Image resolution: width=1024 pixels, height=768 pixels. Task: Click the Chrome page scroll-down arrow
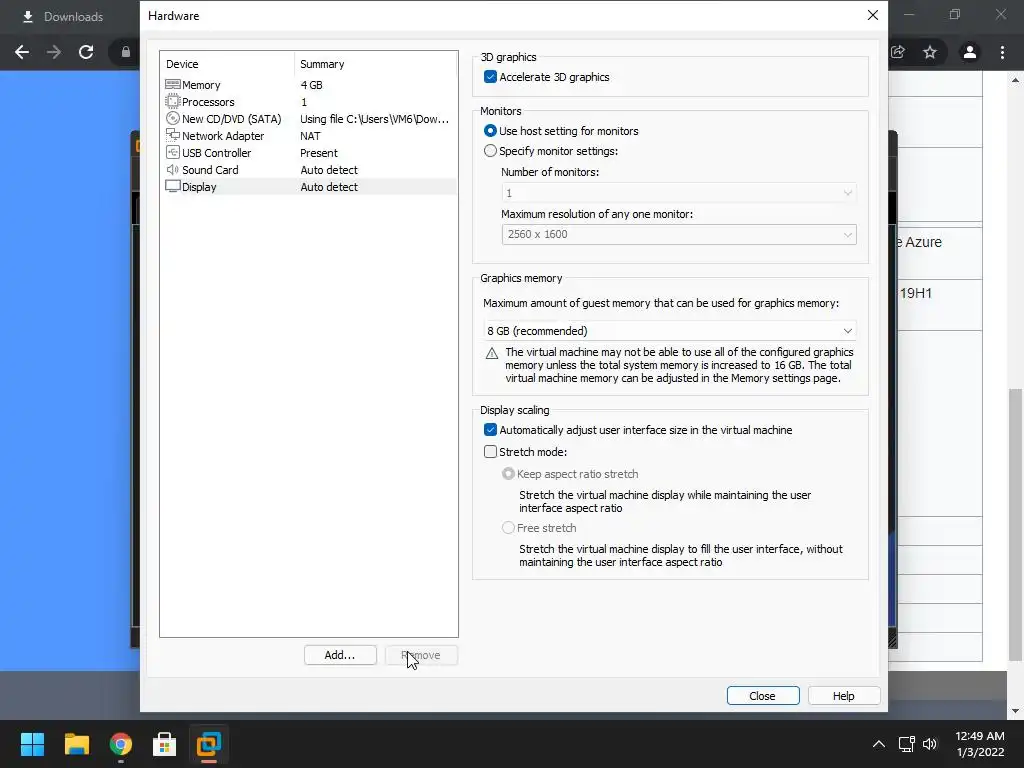(x=1015, y=711)
